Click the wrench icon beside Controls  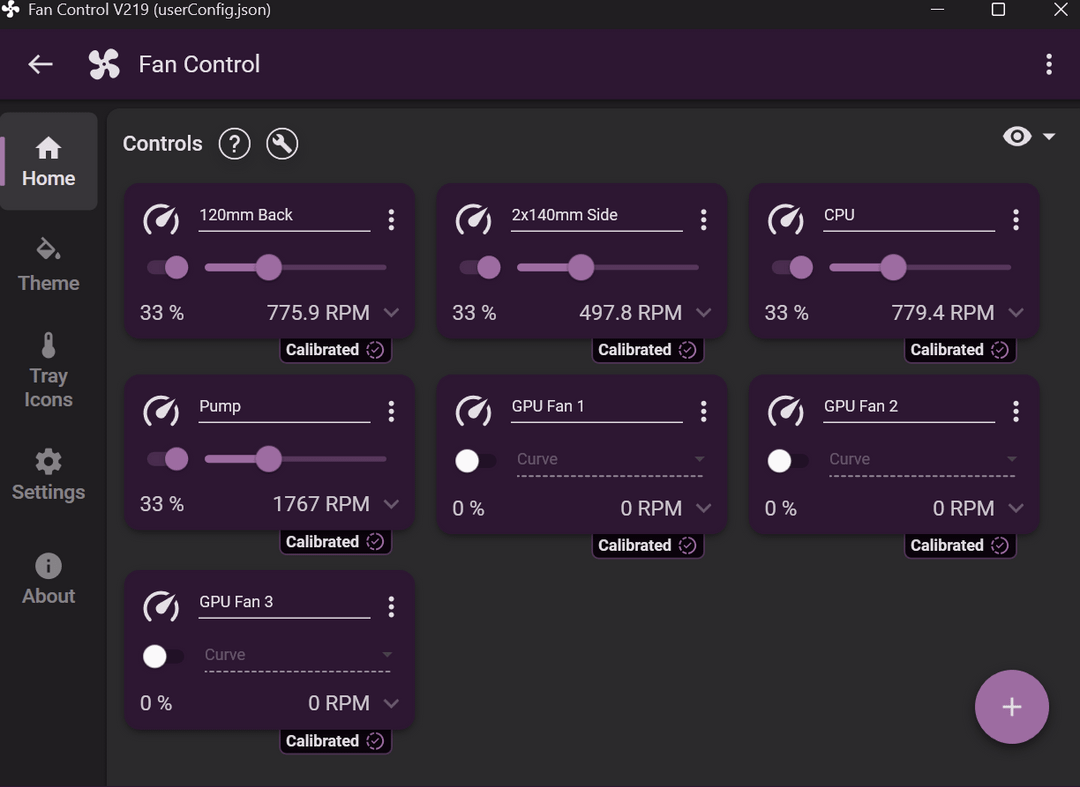(282, 144)
